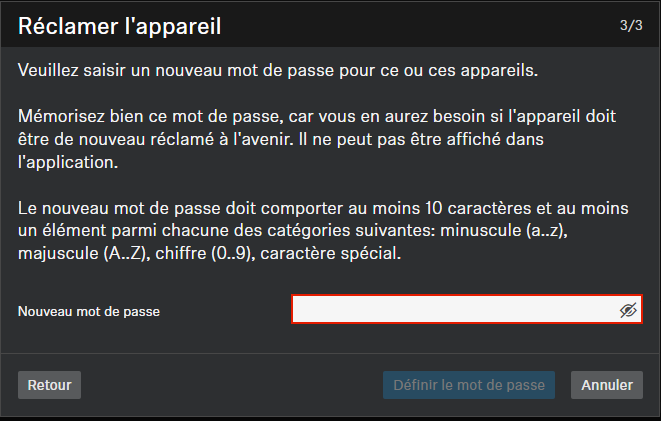Image resolution: width=661 pixels, height=421 pixels.
Task: Toggle password visibility with the crossed-eye icon
Action: (628, 310)
